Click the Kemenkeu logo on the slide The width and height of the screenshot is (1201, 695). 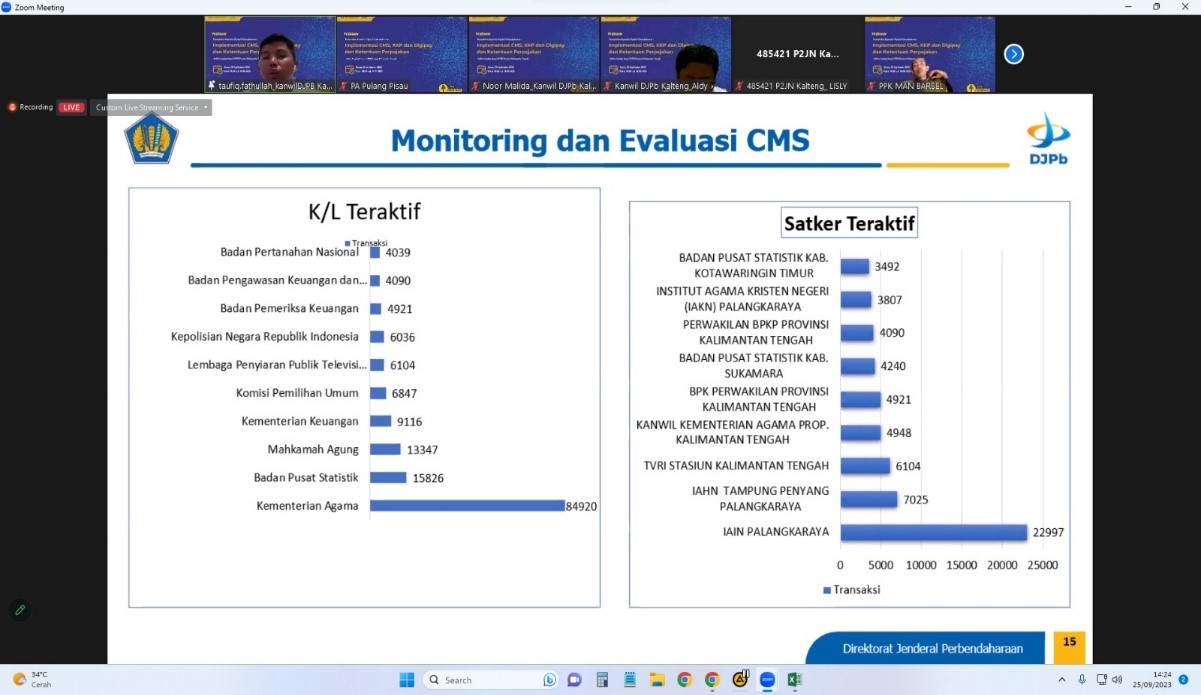click(x=151, y=137)
